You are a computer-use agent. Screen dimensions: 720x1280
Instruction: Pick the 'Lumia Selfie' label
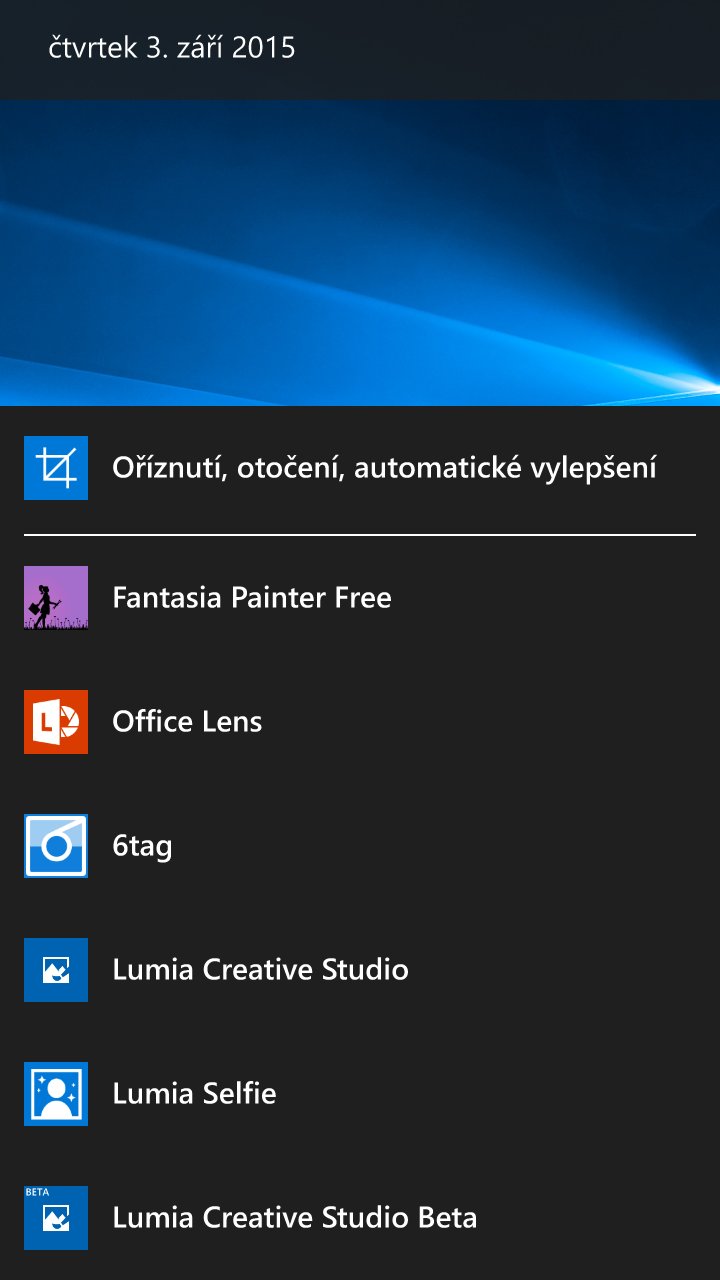[194, 1094]
